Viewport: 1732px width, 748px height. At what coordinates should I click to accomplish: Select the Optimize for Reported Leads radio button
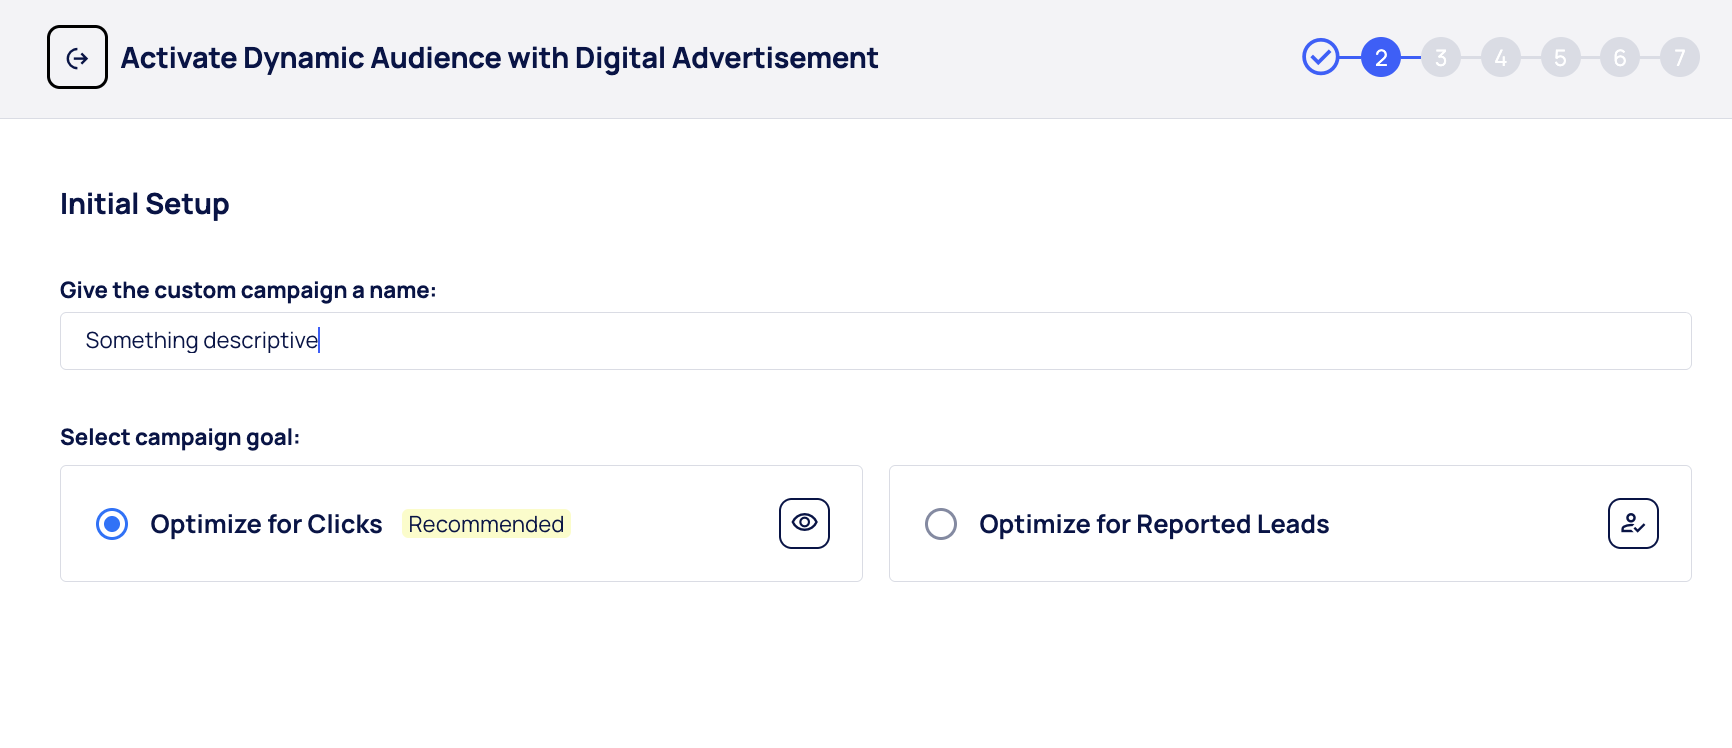tap(941, 524)
